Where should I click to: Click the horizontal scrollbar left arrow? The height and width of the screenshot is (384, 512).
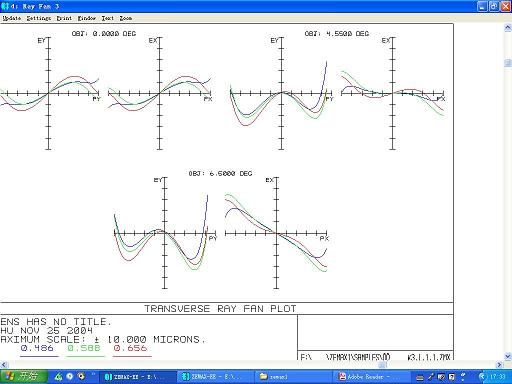[x=4, y=364]
